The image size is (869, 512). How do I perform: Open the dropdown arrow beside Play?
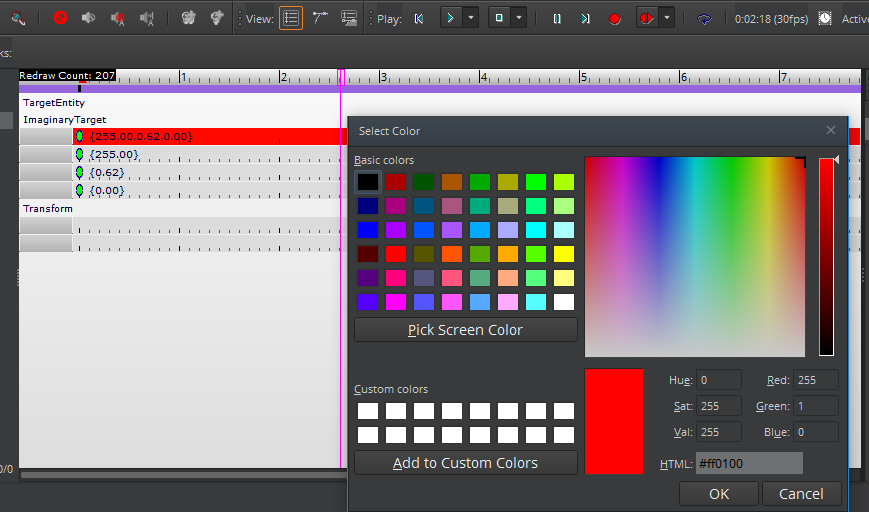click(x=471, y=18)
